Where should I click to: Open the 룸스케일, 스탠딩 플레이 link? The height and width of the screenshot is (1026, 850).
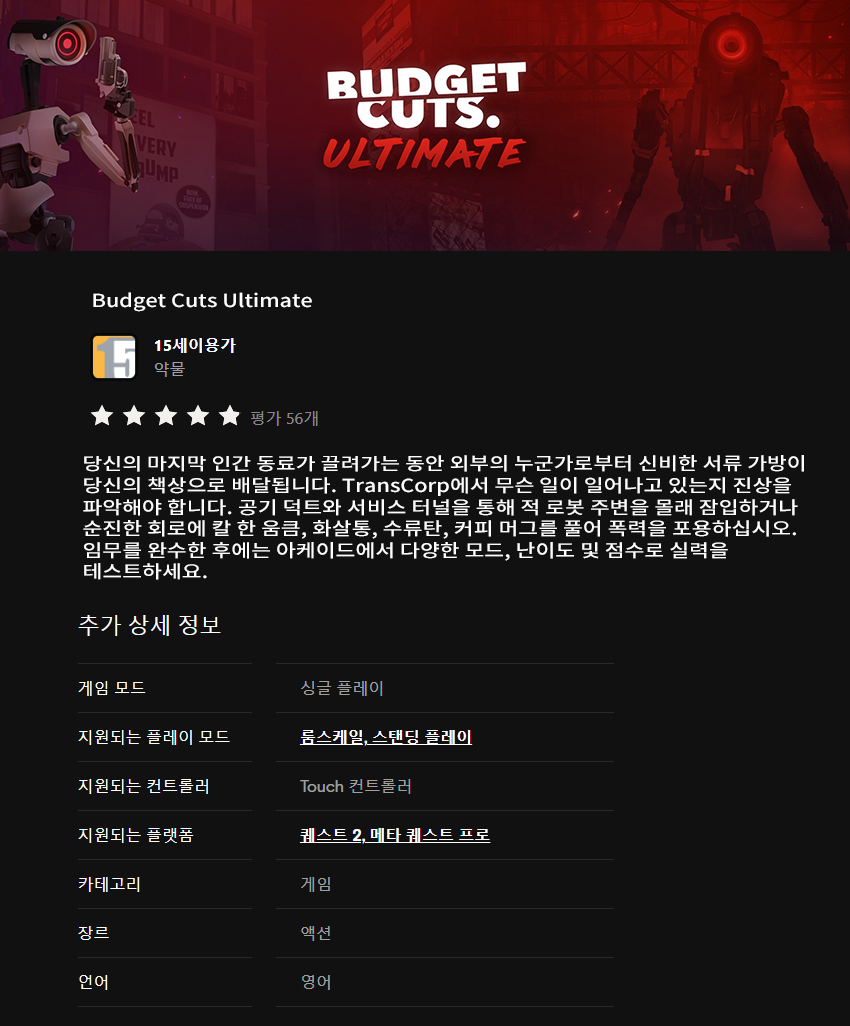[x=385, y=737]
